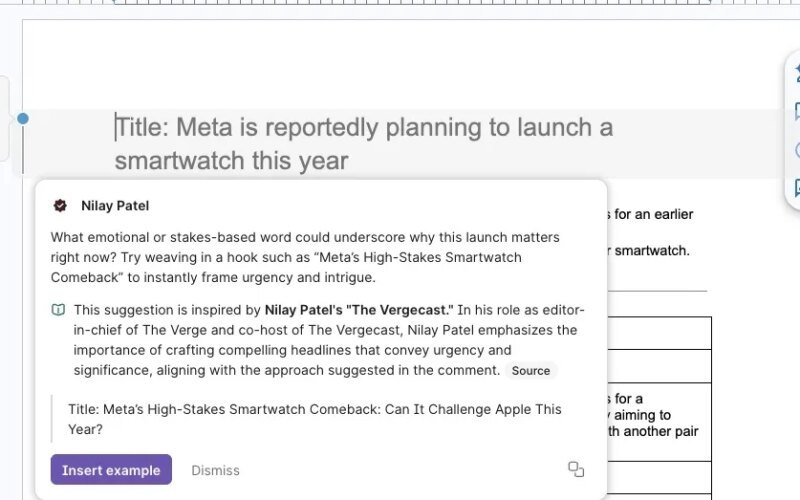Click the left side panel tab handle
This screenshot has height=500, width=800.
click(4, 118)
